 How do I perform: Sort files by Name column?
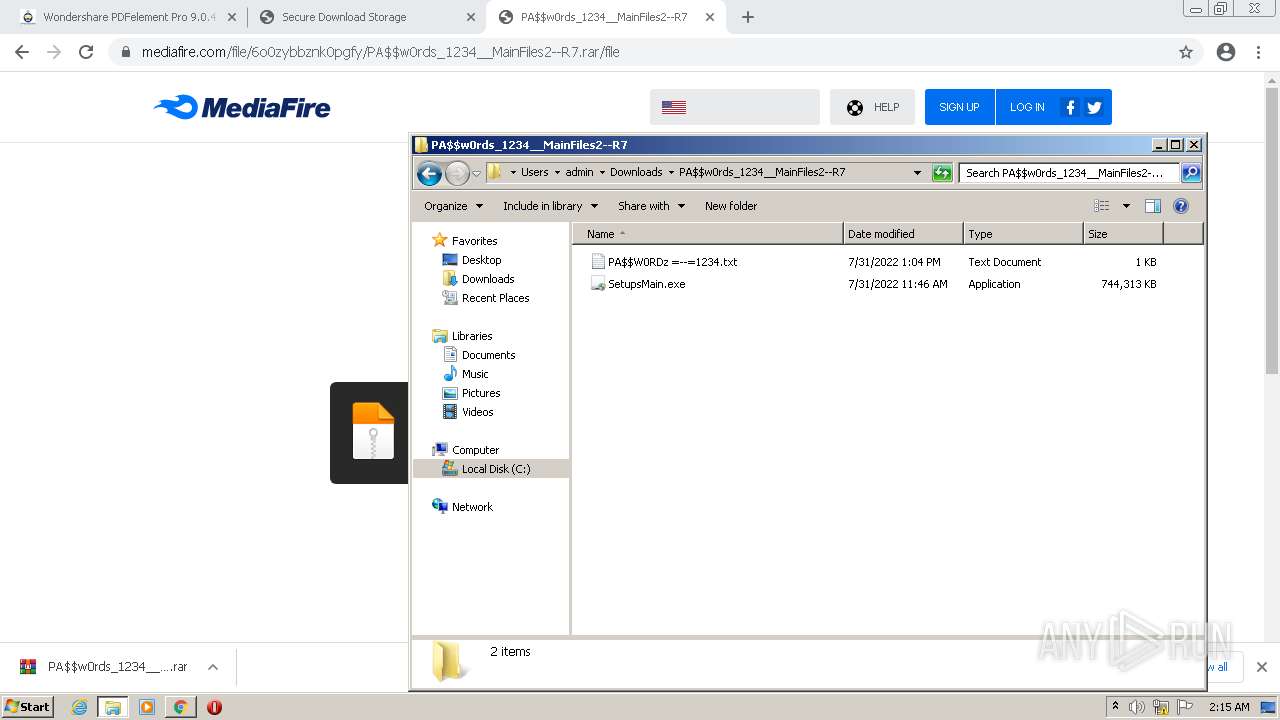click(x=708, y=234)
